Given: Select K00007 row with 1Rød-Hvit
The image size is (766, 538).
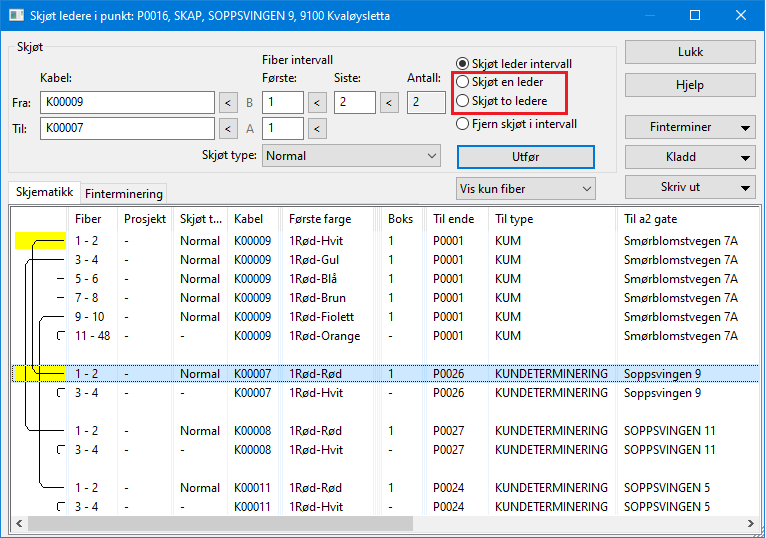Looking at the screenshot, I should pyautogui.click(x=386, y=393).
